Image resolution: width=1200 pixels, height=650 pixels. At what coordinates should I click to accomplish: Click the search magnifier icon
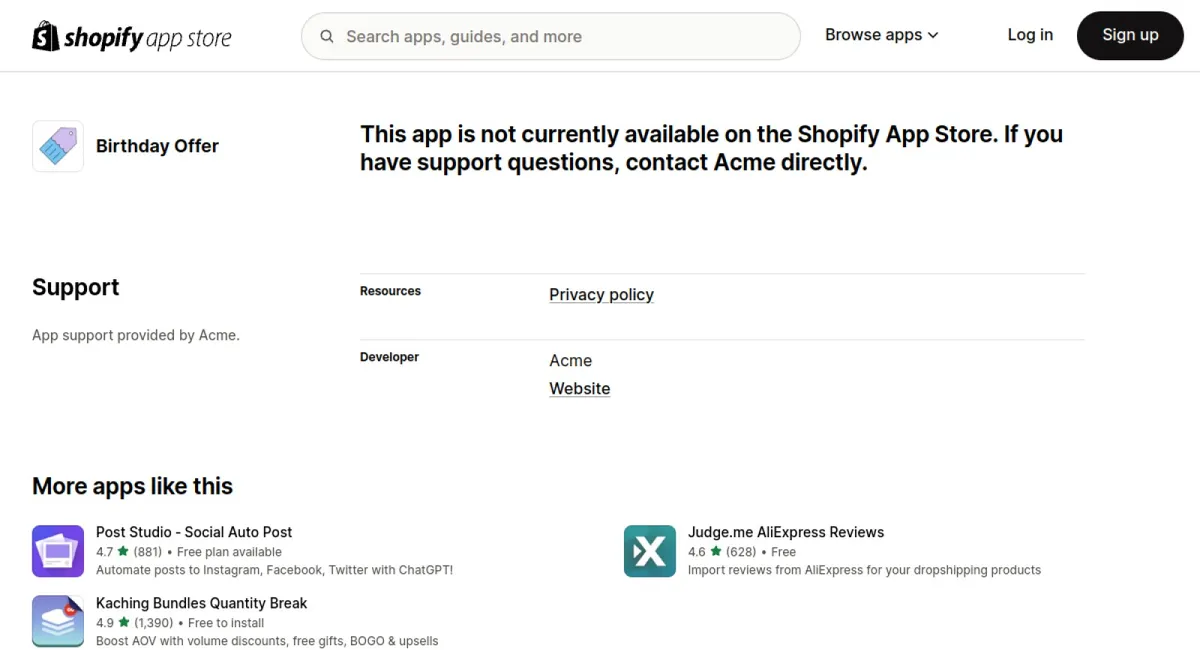(x=327, y=37)
